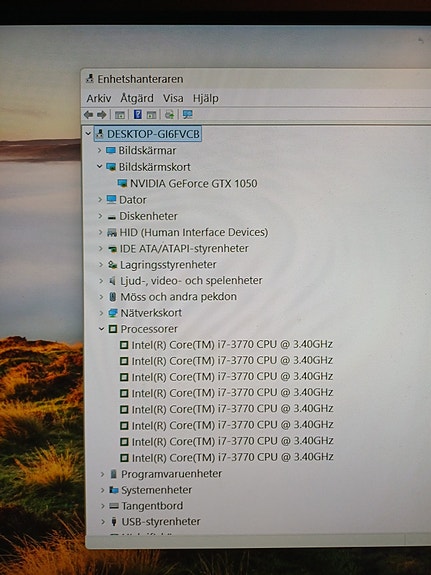This screenshot has height=575, width=431.
Task: Select the Tangentbord tree item
Action: click(x=146, y=506)
